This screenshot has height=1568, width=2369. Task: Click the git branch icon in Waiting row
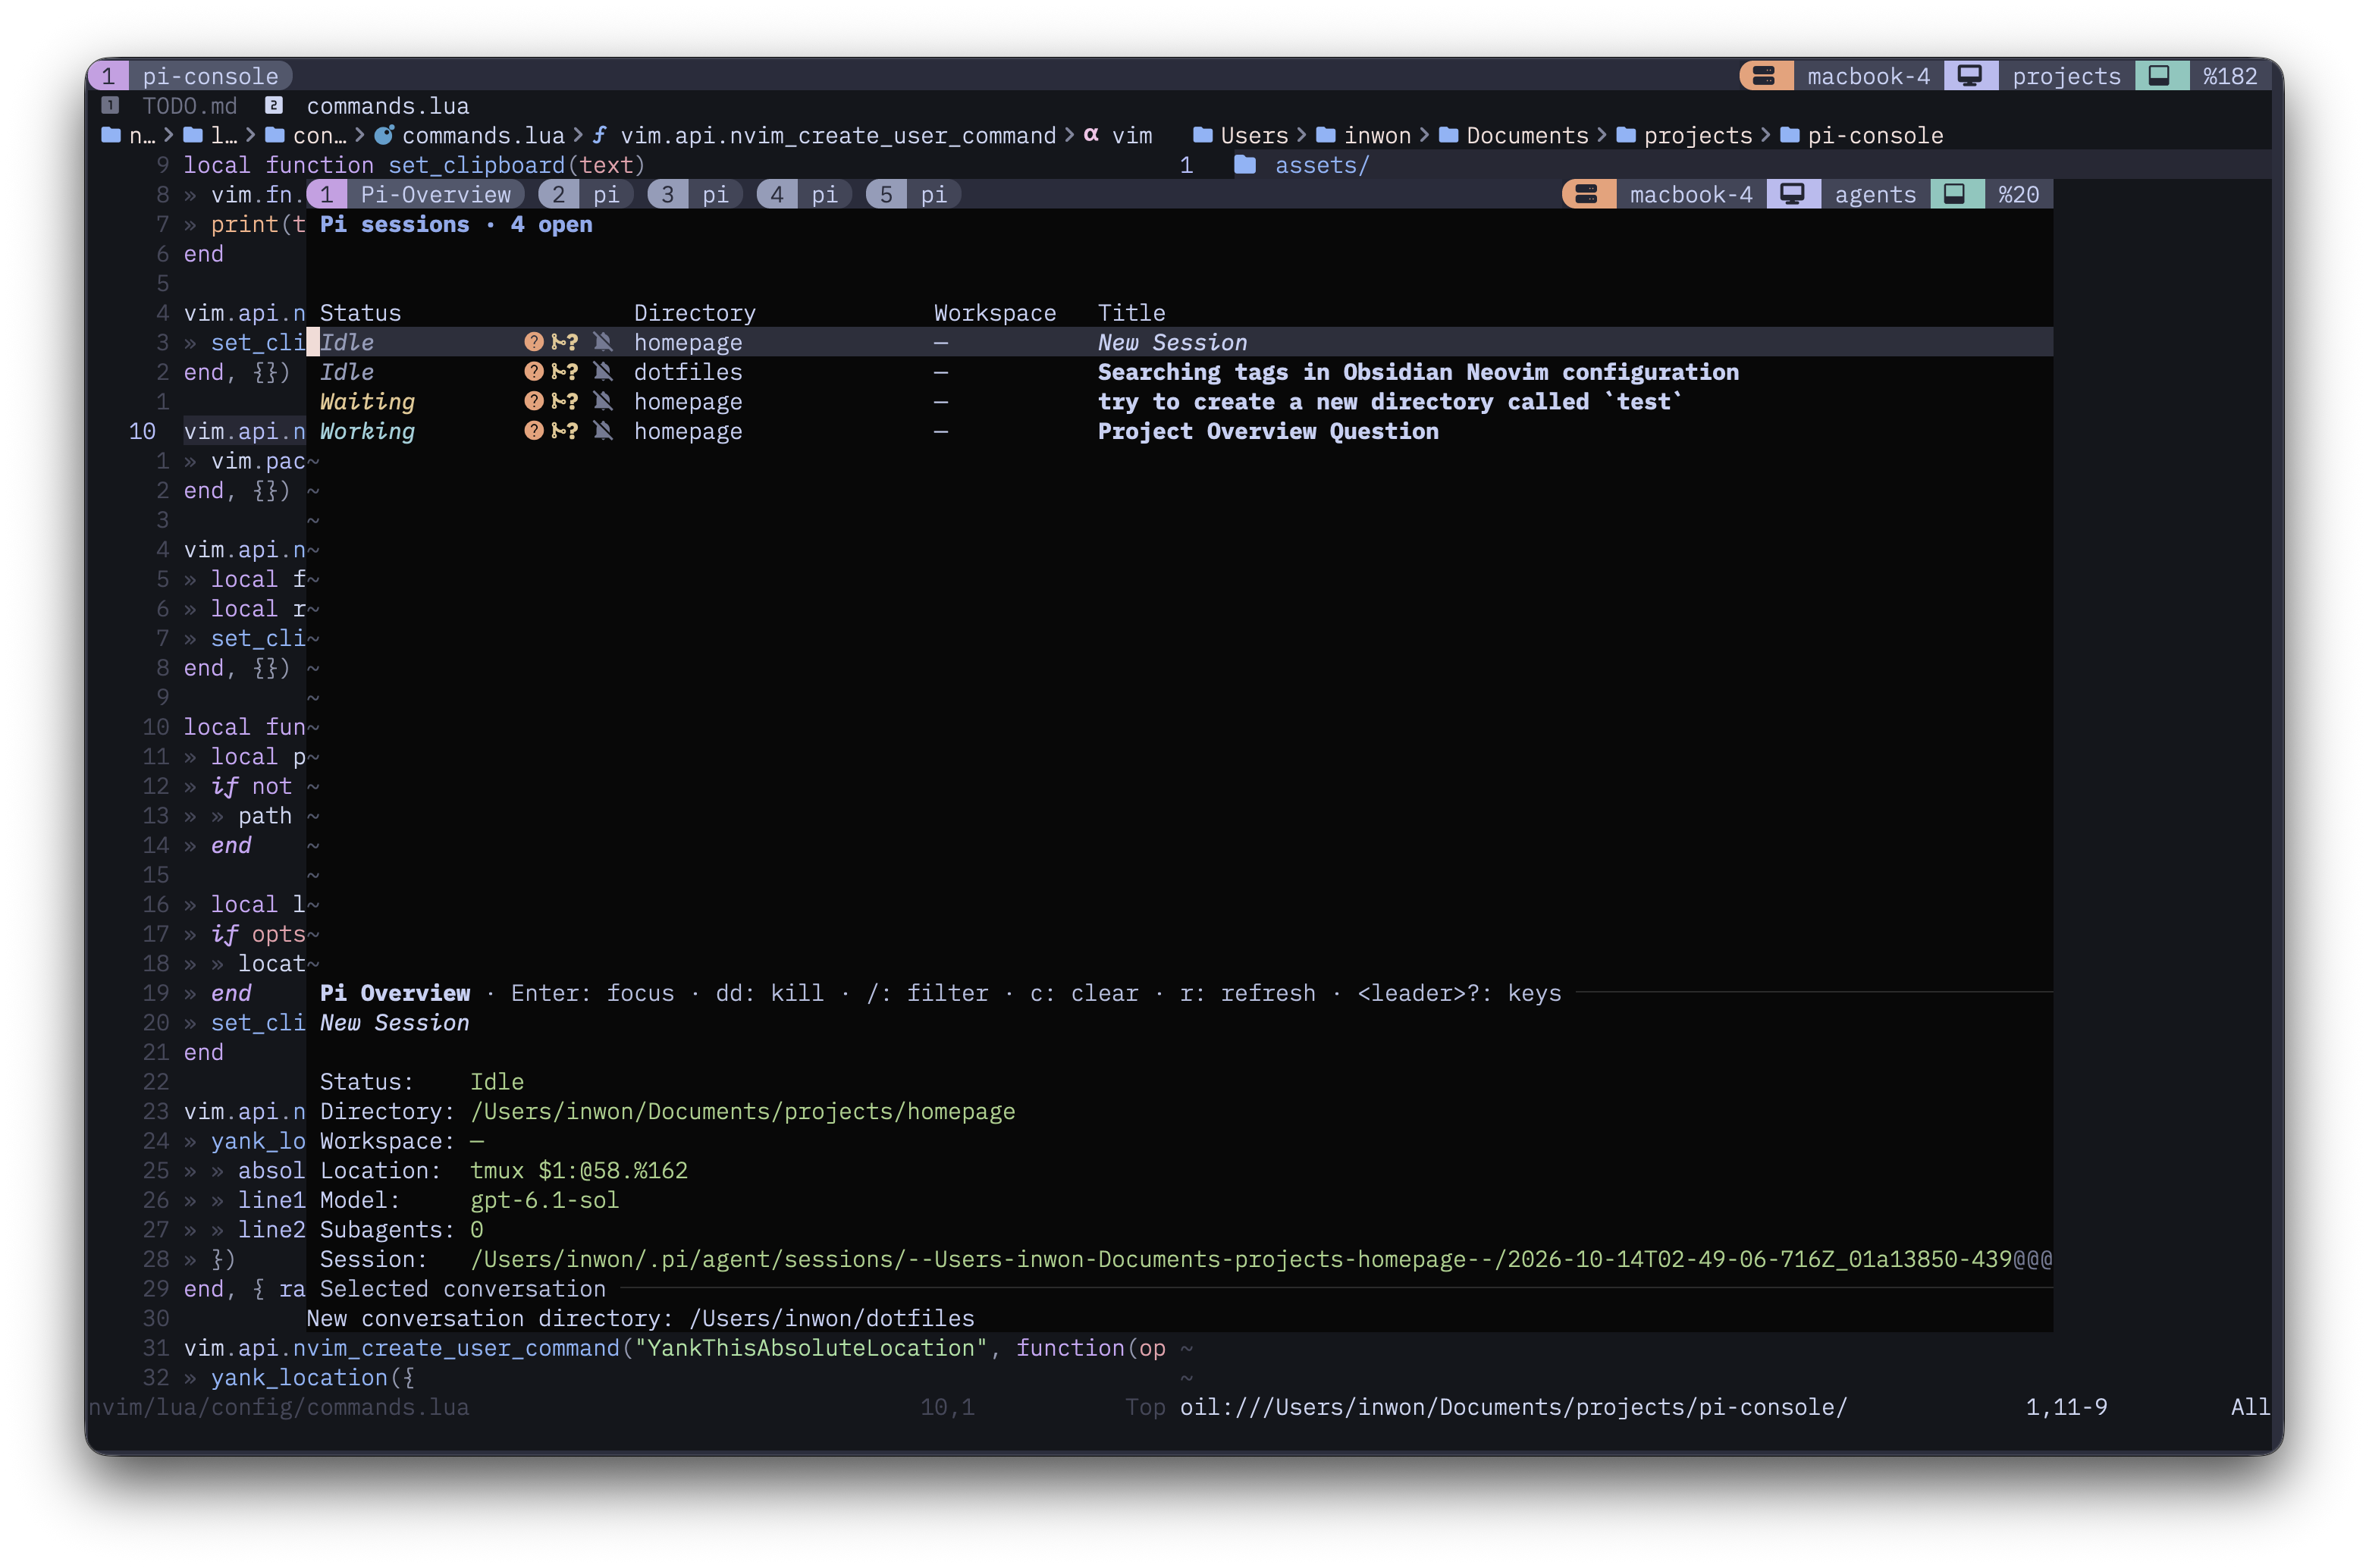564,401
